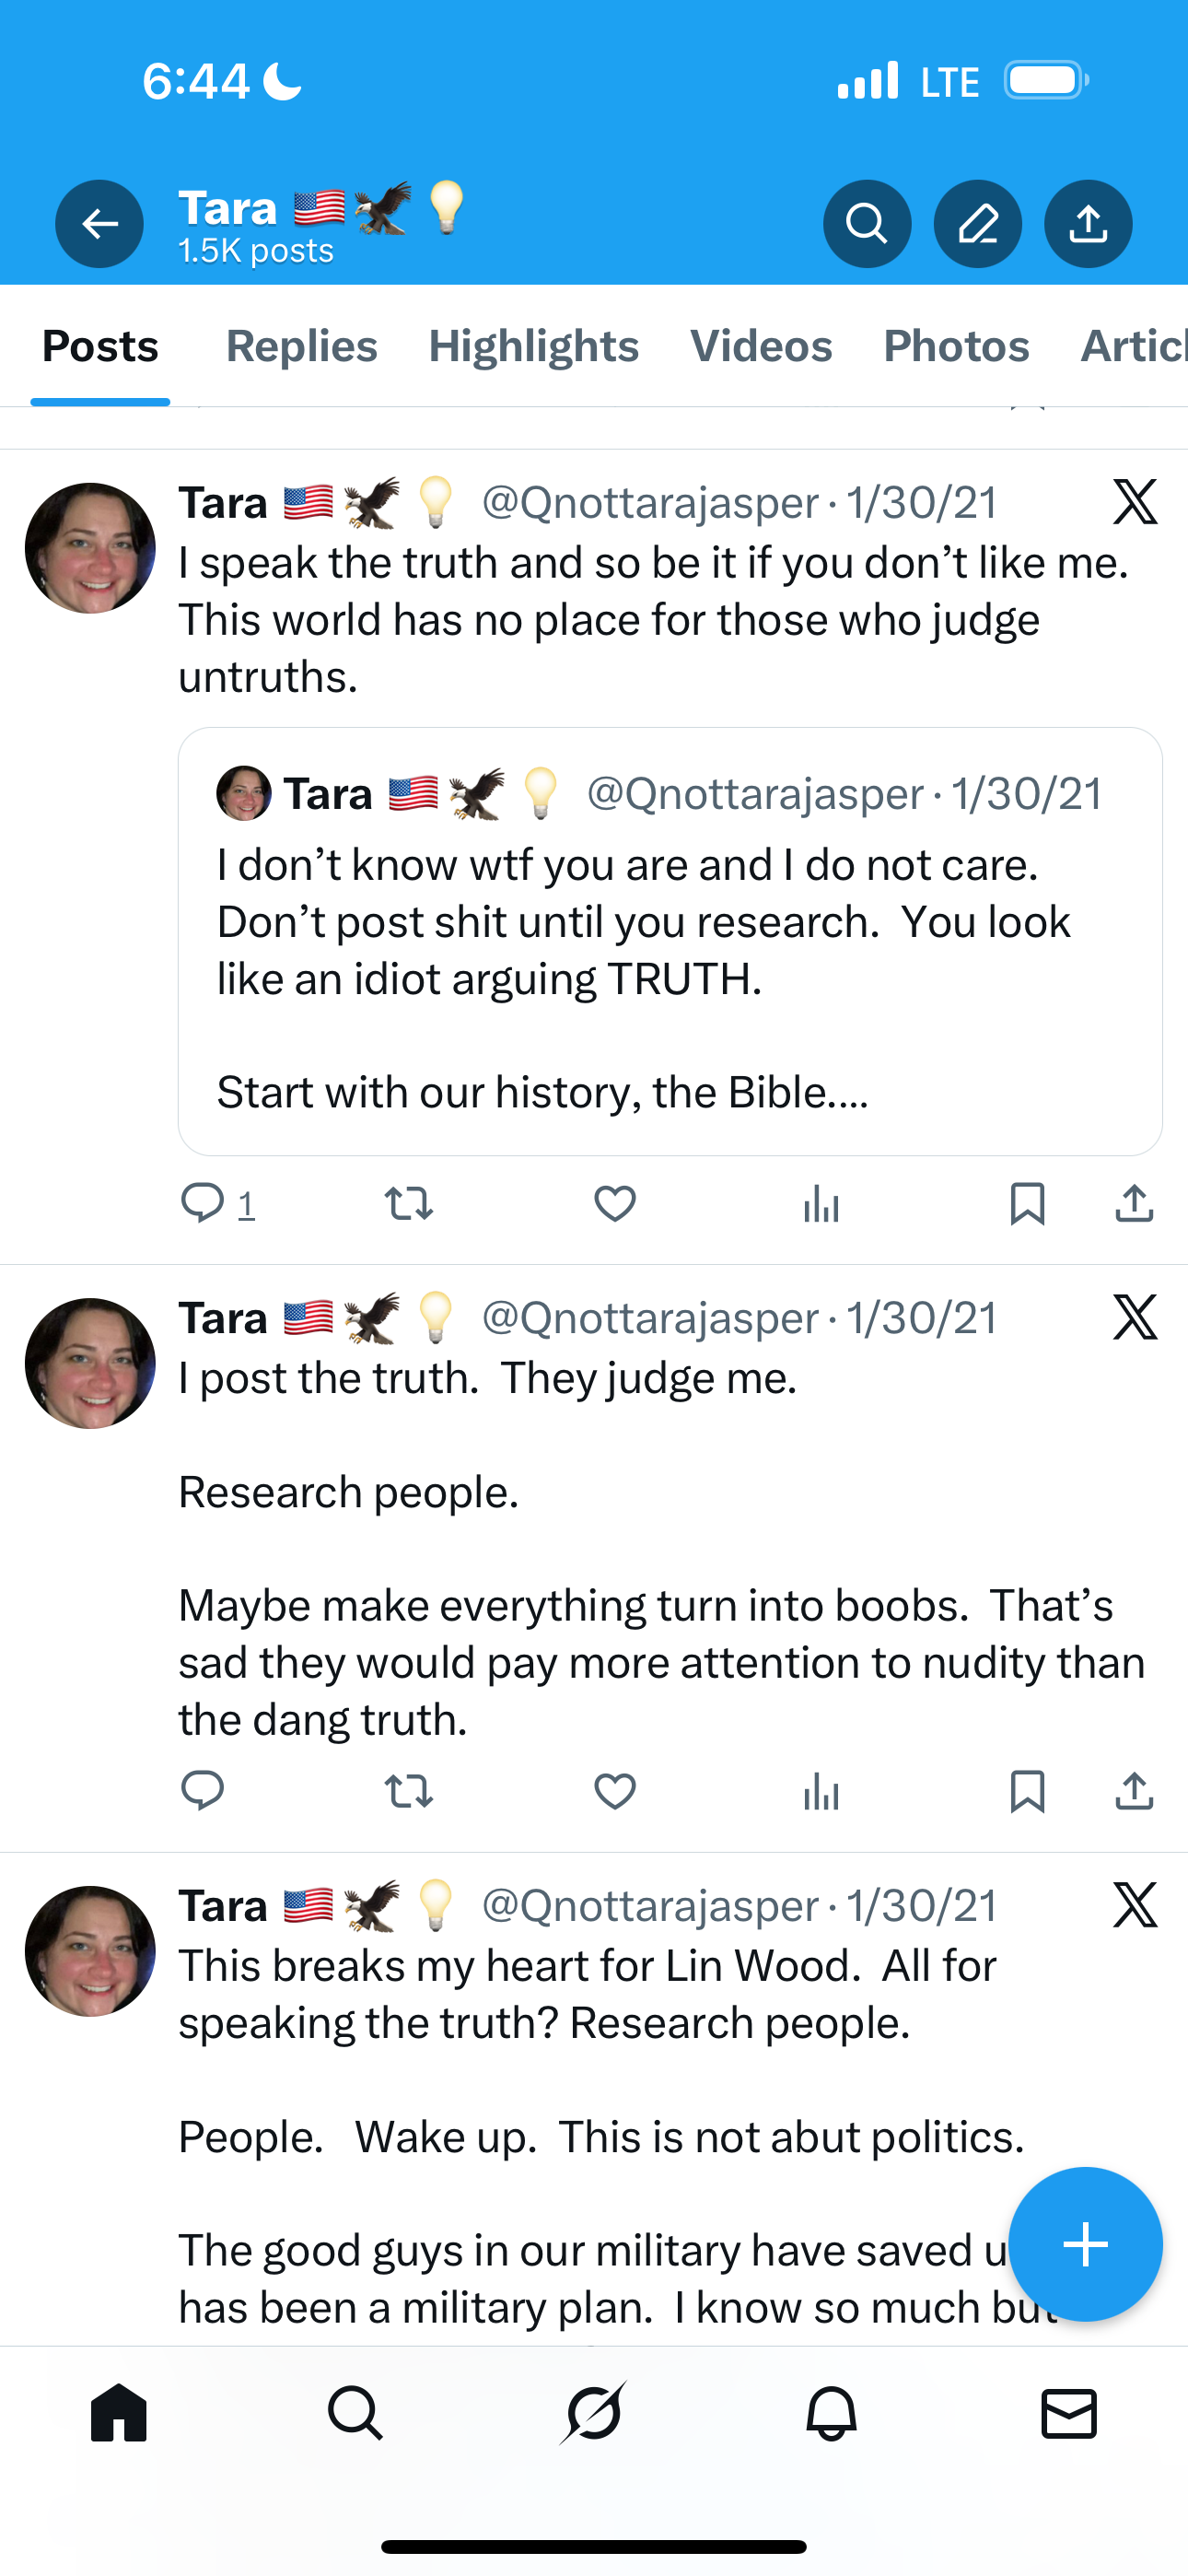Viewport: 1188px width, 2576px height.
Task: Like the "I speak the truth" post
Action: click(615, 1203)
